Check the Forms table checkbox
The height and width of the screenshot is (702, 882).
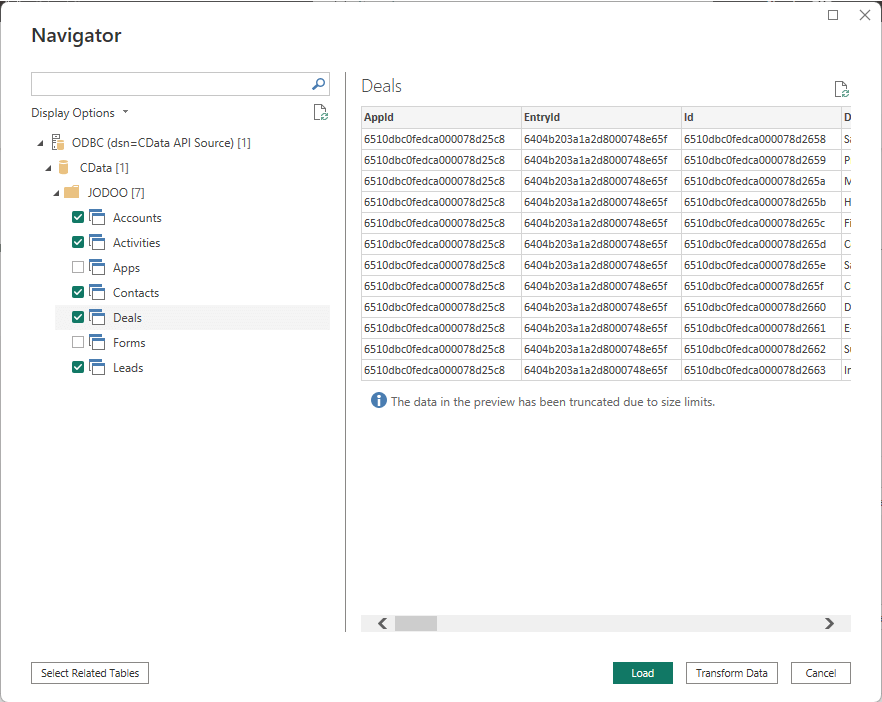coord(78,342)
